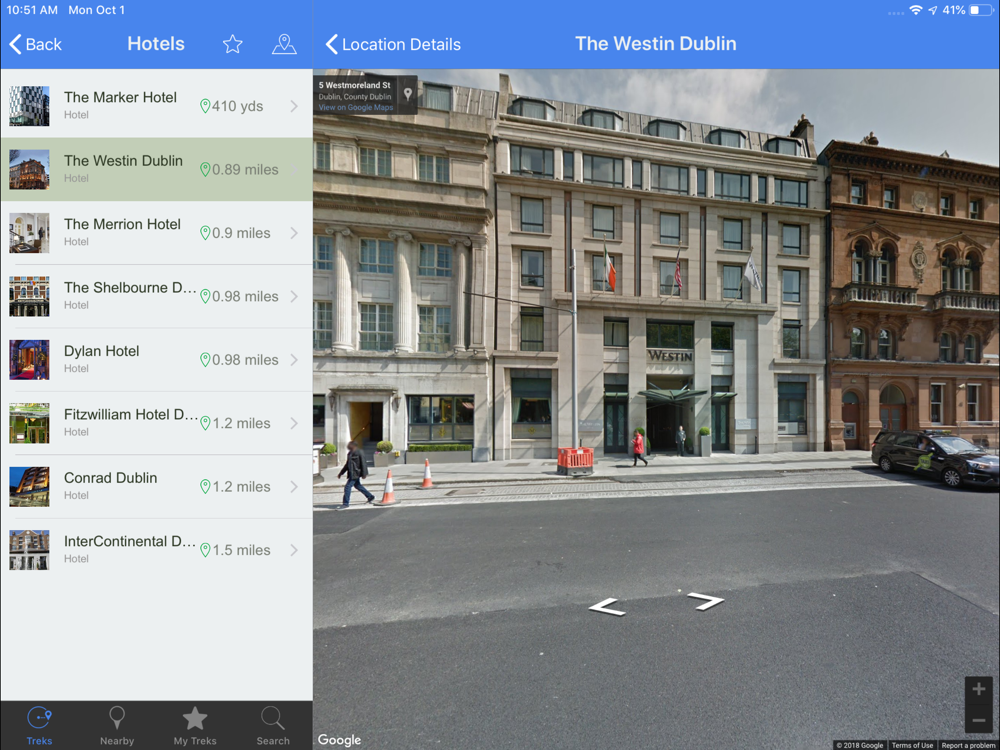Open Terms of Use link
This screenshot has width=1000, height=750.
pos(912,745)
